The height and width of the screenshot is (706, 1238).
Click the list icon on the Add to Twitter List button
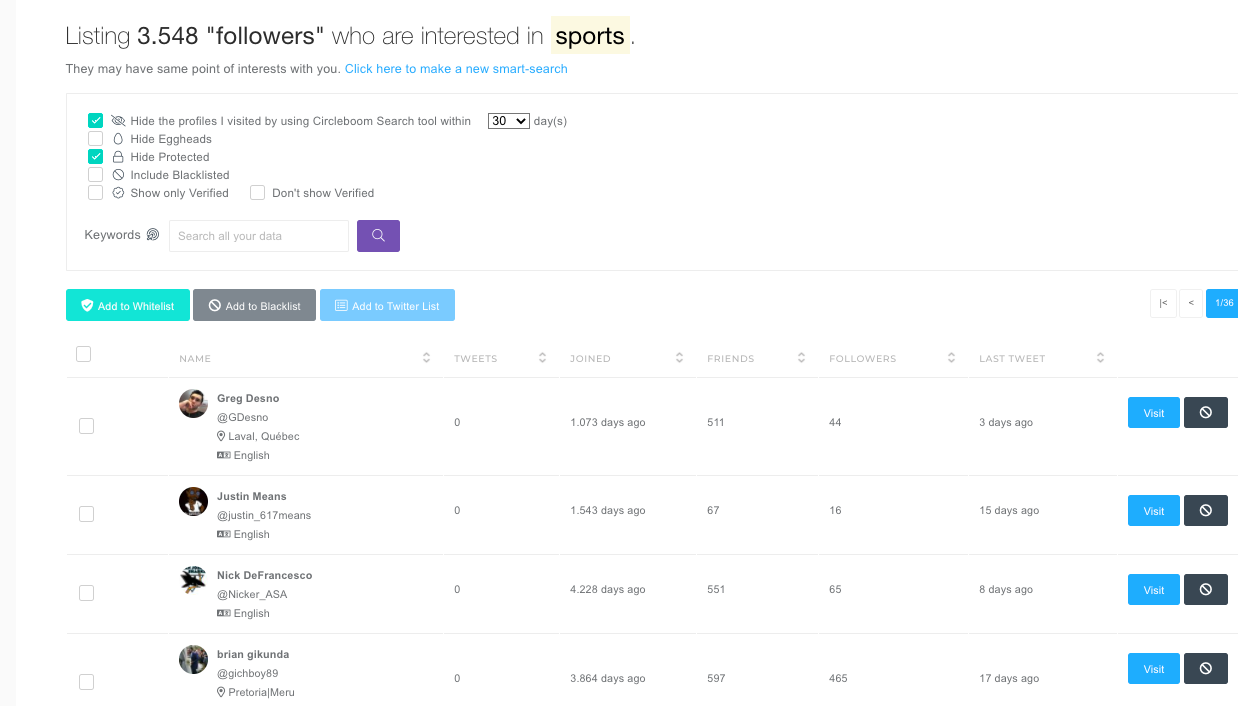click(x=340, y=305)
